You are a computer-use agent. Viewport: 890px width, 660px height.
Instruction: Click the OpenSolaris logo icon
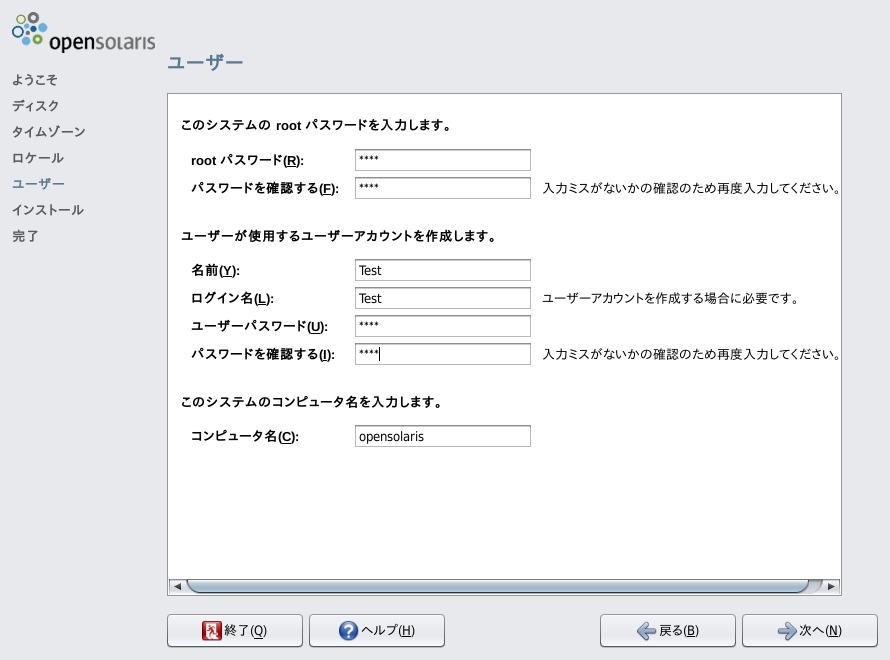pos(30,29)
